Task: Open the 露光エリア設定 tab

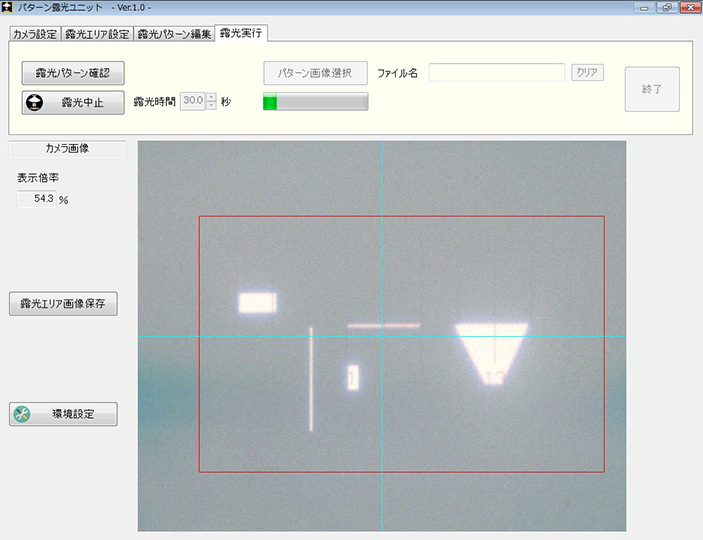Action: tap(97, 34)
